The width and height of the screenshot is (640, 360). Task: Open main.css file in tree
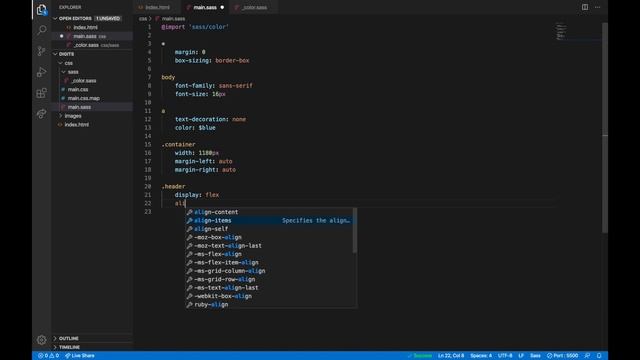(x=78, y=89)
